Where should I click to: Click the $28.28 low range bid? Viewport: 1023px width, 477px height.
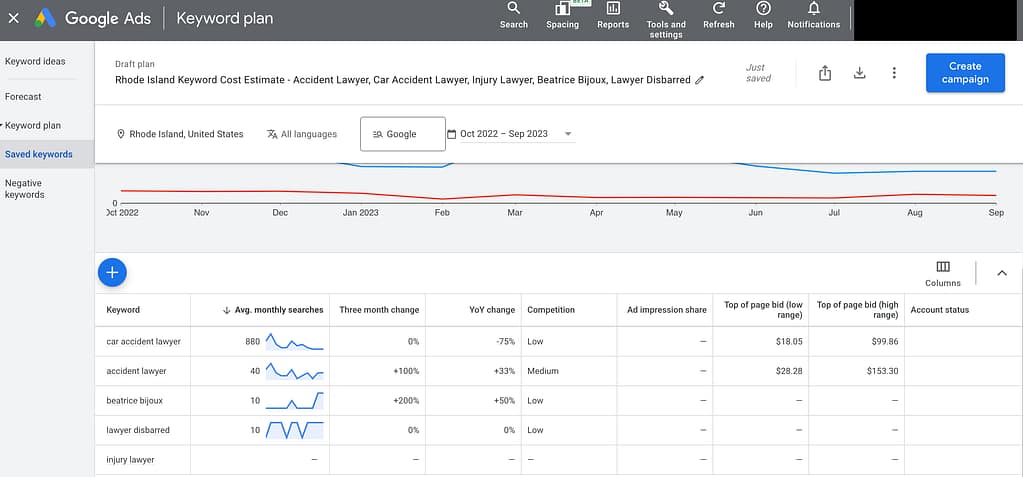tap(789, 371)
